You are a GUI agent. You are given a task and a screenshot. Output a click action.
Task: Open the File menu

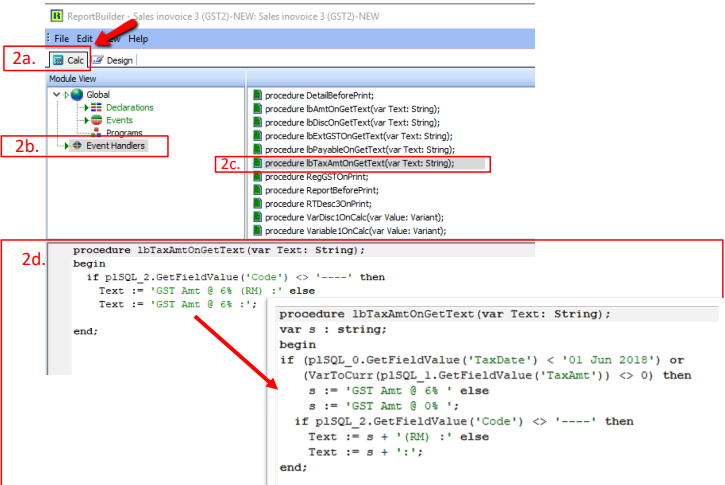(61, 38)
